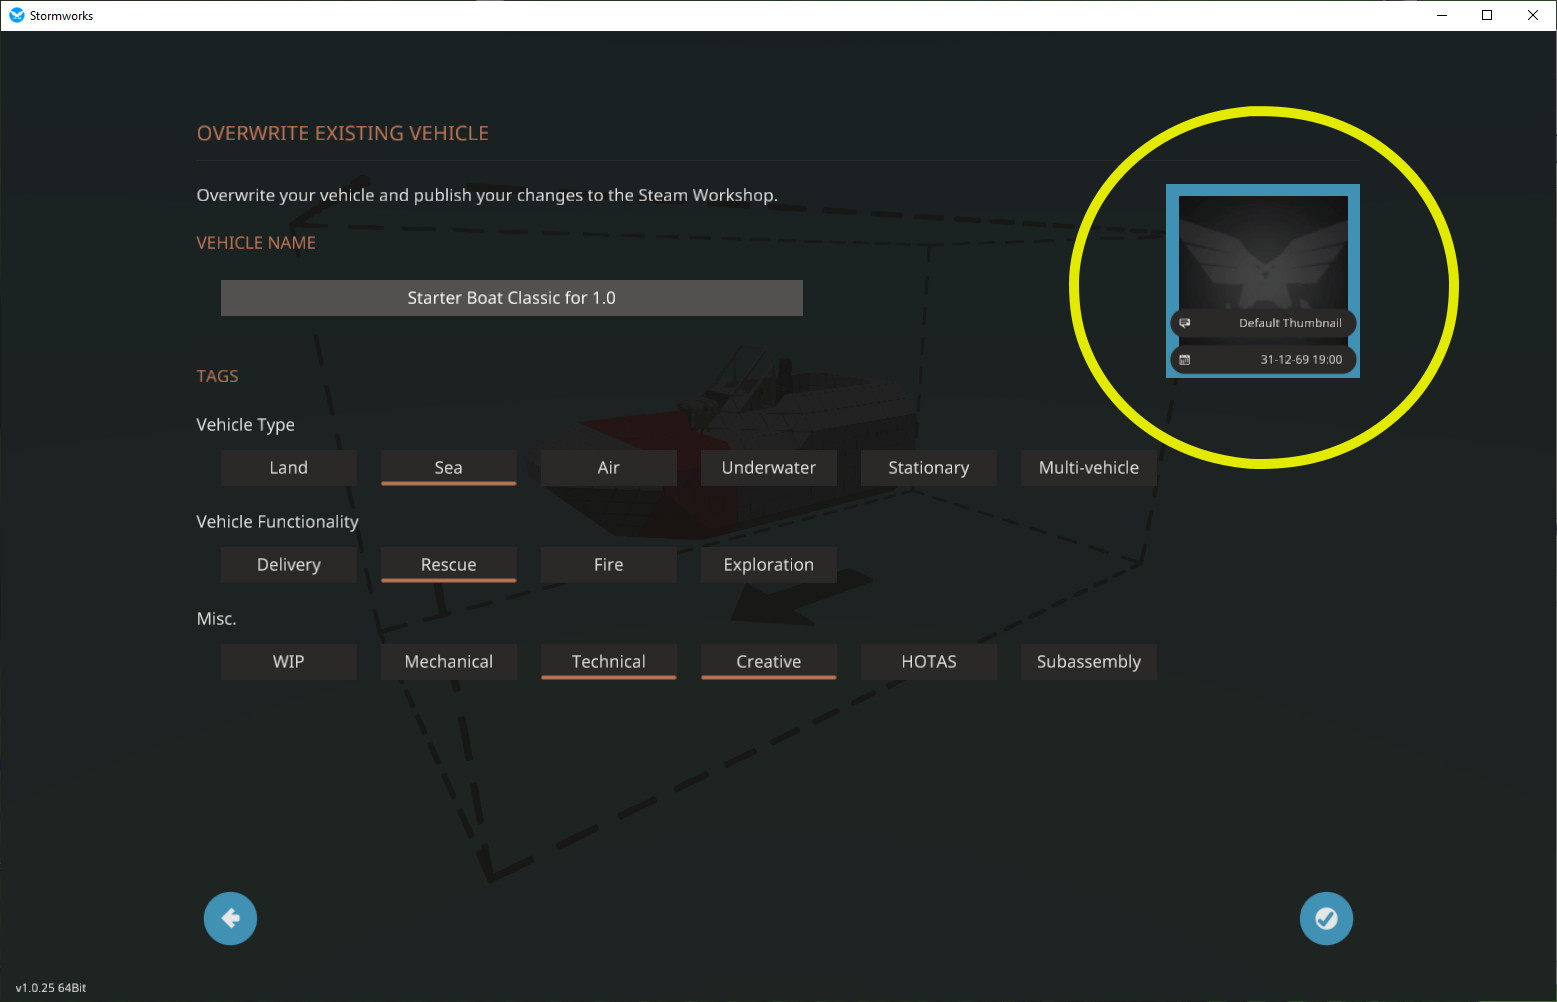This screenshot has width=1557, height=1002.
Task: Click the 'v1.0.25 64Bit' version text
Action: click(51, 988)
